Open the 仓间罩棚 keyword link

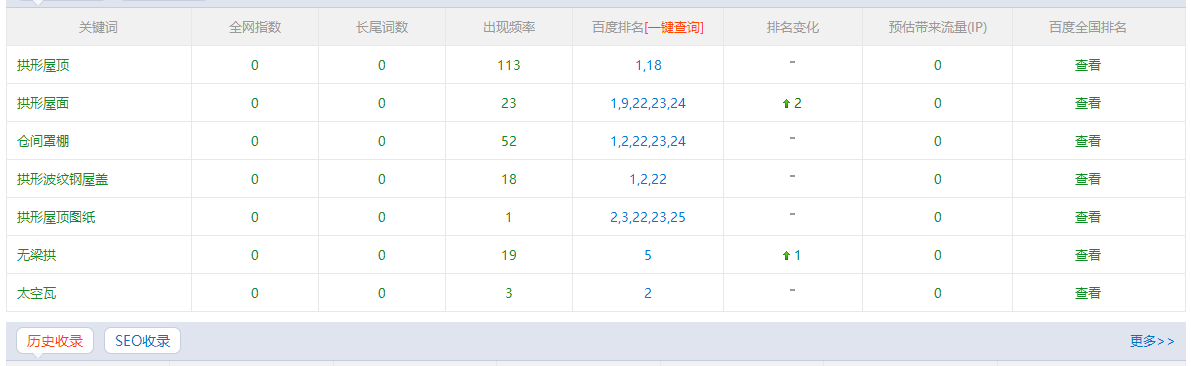click(x=43, y=141)
